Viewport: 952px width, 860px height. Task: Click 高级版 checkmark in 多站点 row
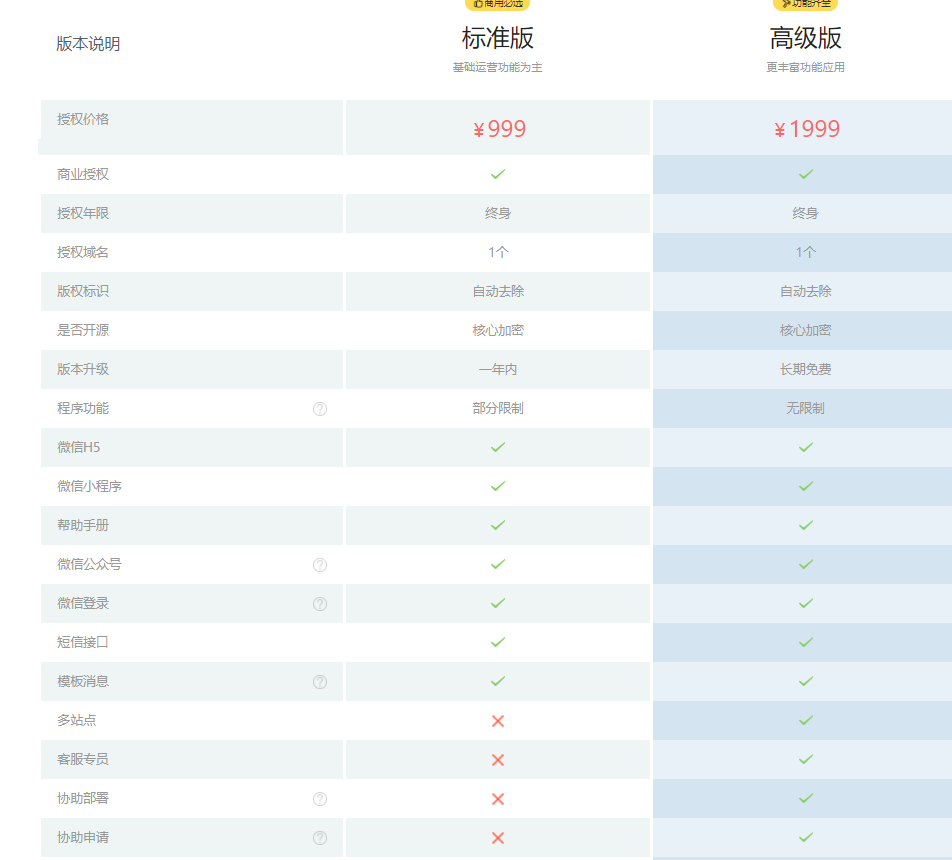coord(806,720)
